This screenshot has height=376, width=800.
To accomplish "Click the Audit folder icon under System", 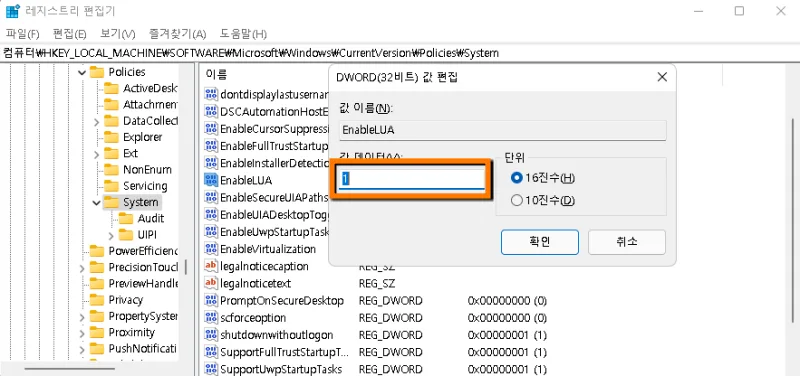I will pyautogui.click(x=126, y=218).
